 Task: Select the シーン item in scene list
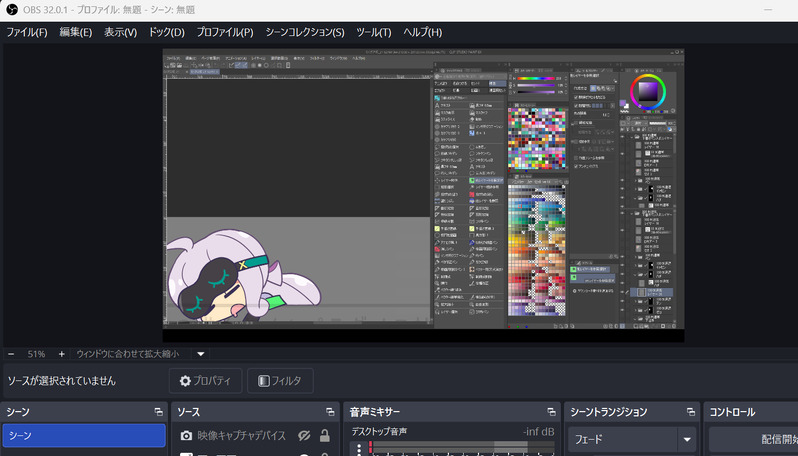[x=84, y=436]
